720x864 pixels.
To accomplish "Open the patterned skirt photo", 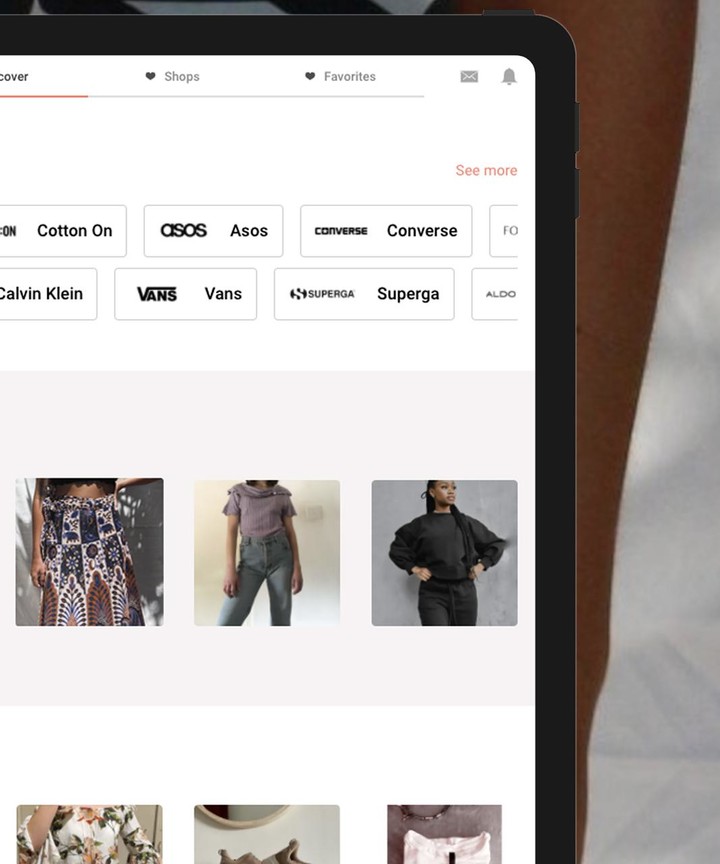I will [89, 552].
